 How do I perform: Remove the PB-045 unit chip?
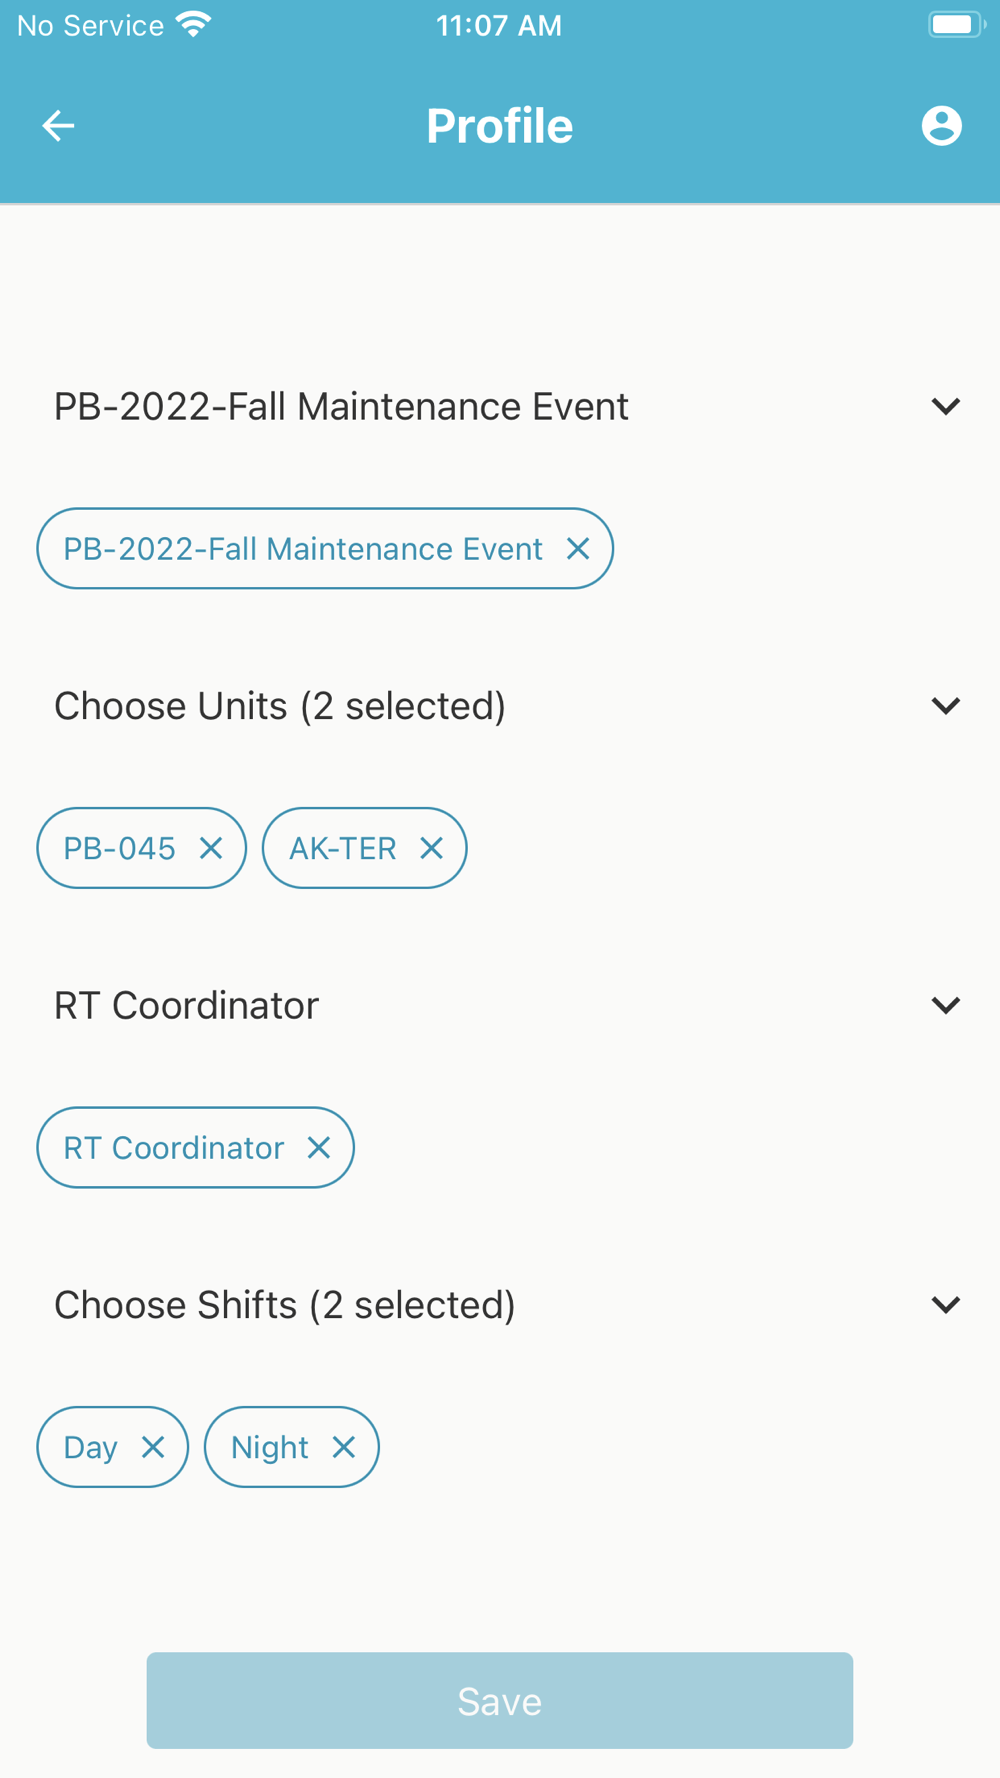(x=211, y=848)
